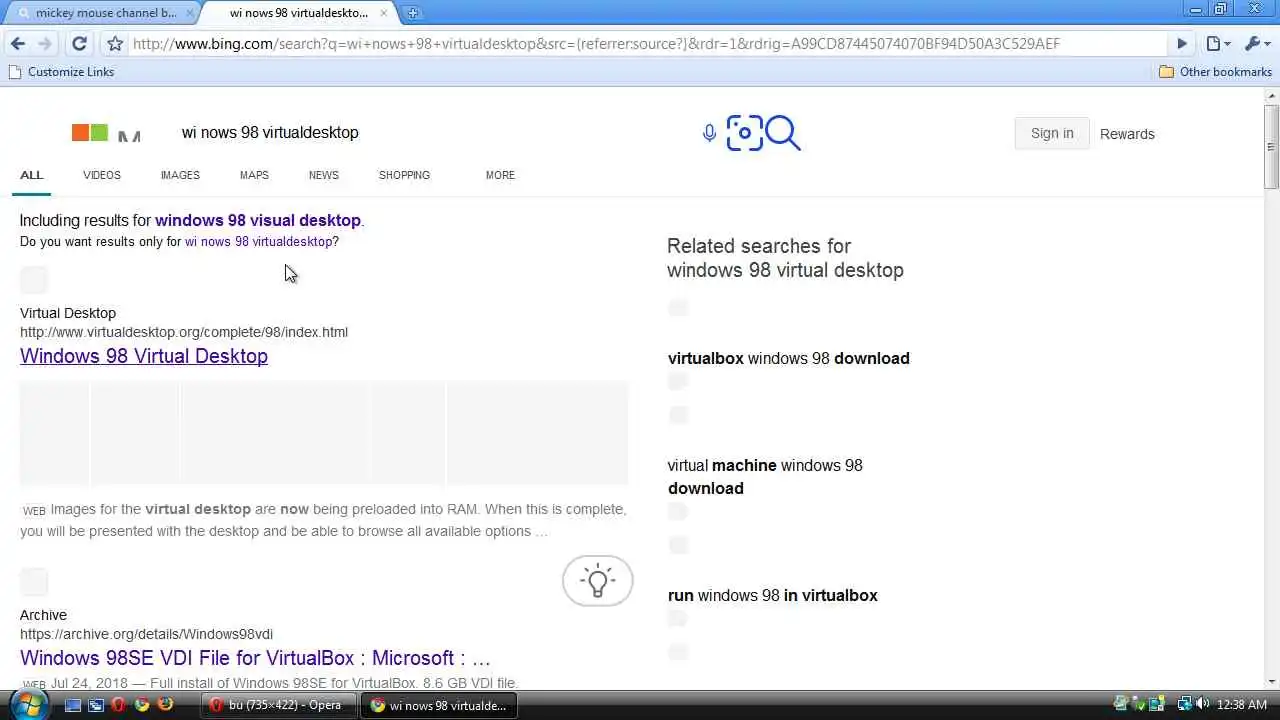
Task: Open the Rewards link
Action: click(x=1127, y=134)
